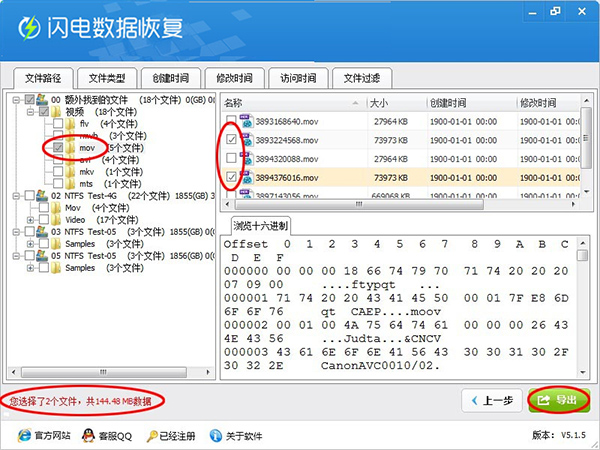600x450 pixels.
Task: Click the hex viewer scroll down arrow
Action: pos(583,372)
